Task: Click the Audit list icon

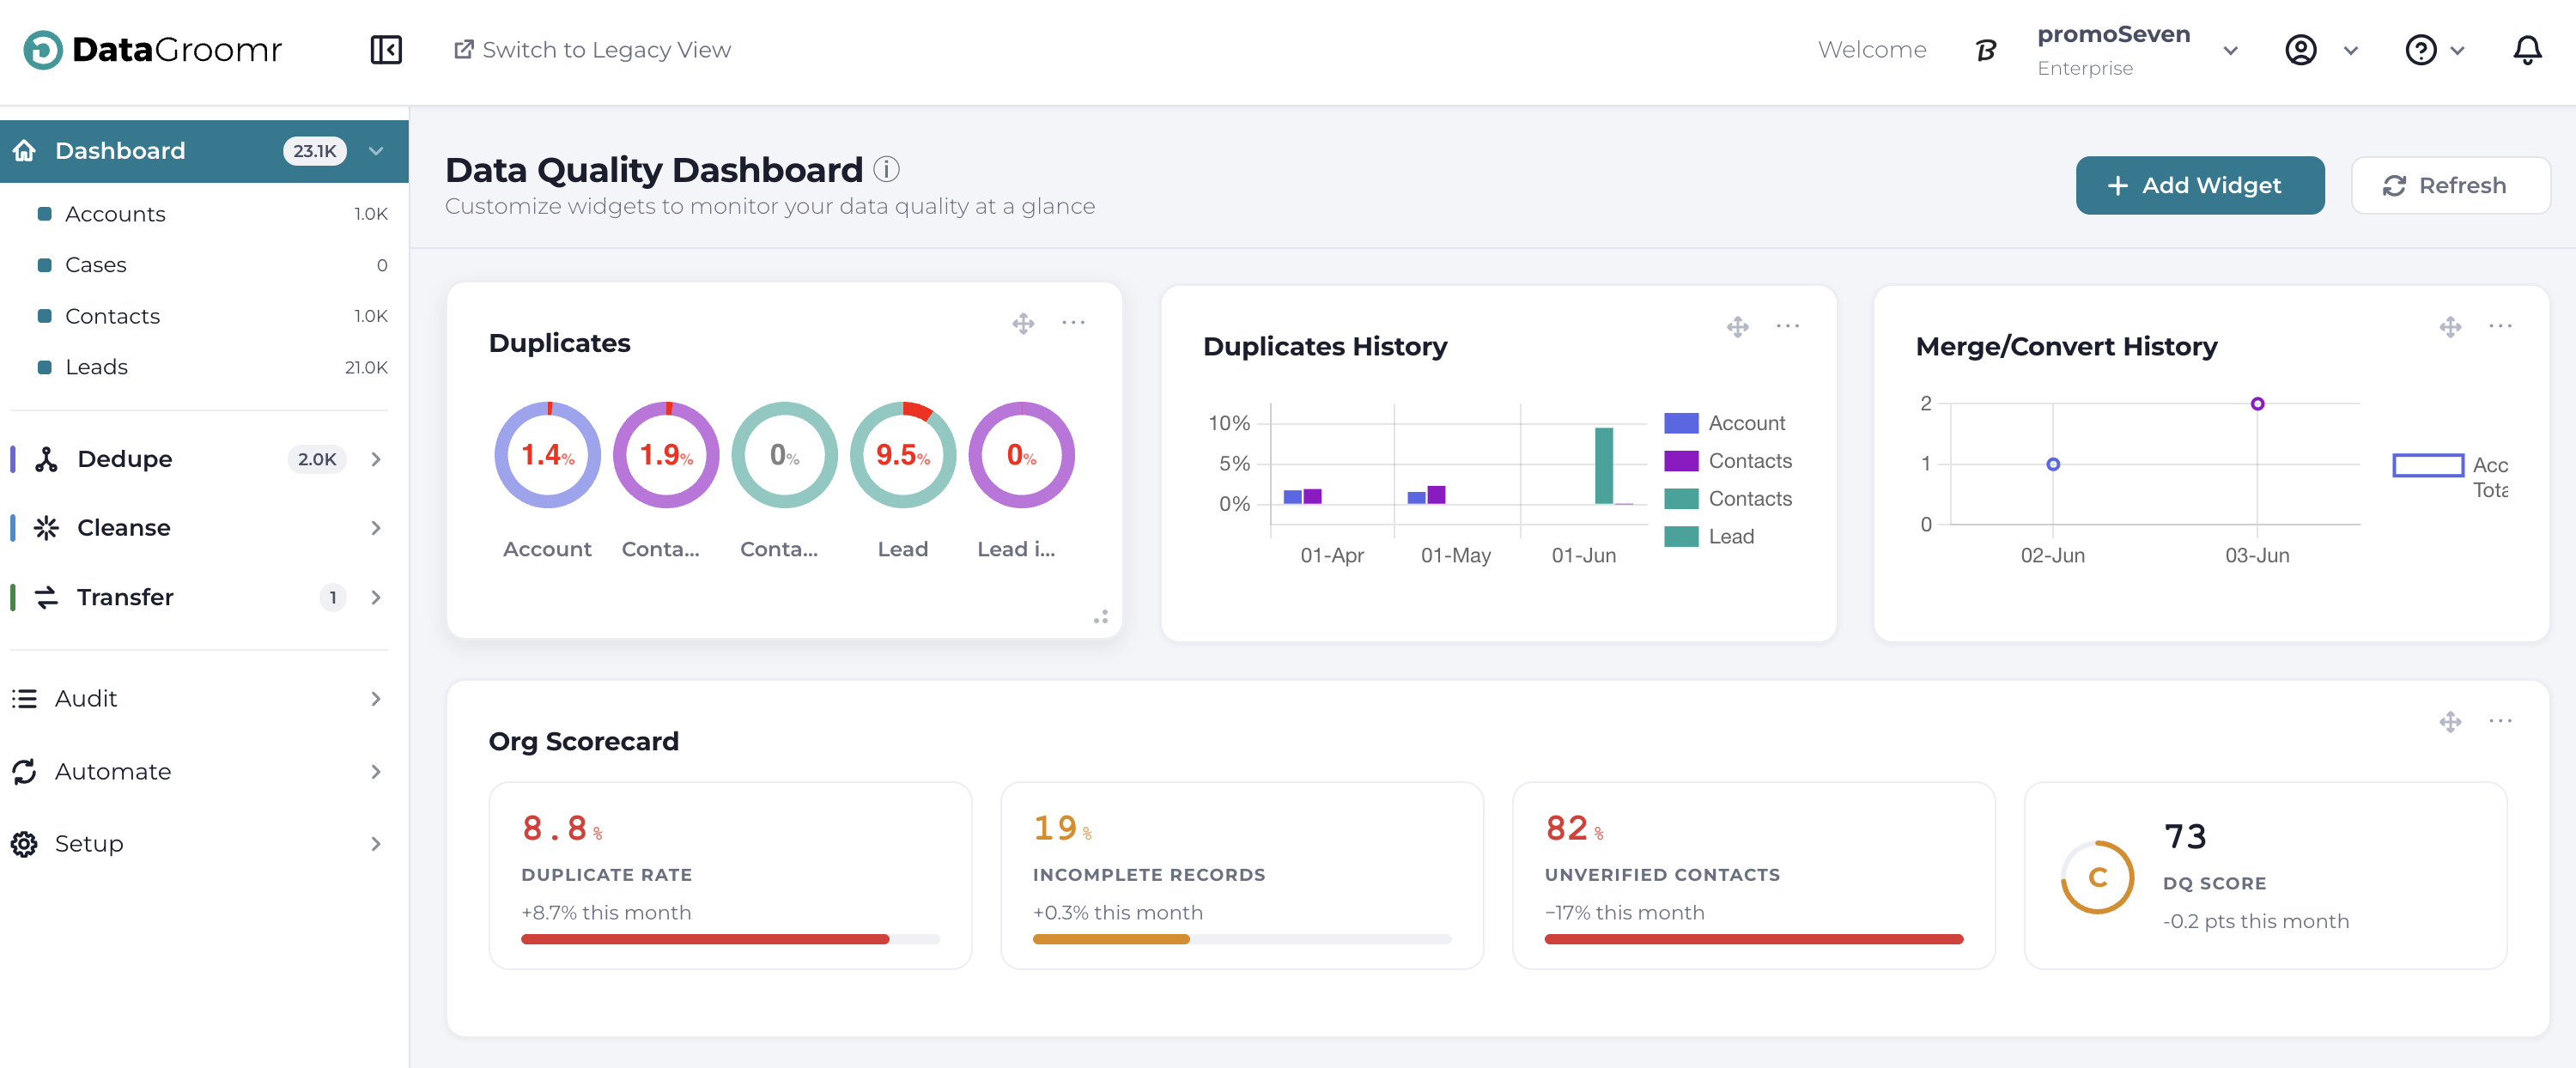Action: click(x=25, y=698)
